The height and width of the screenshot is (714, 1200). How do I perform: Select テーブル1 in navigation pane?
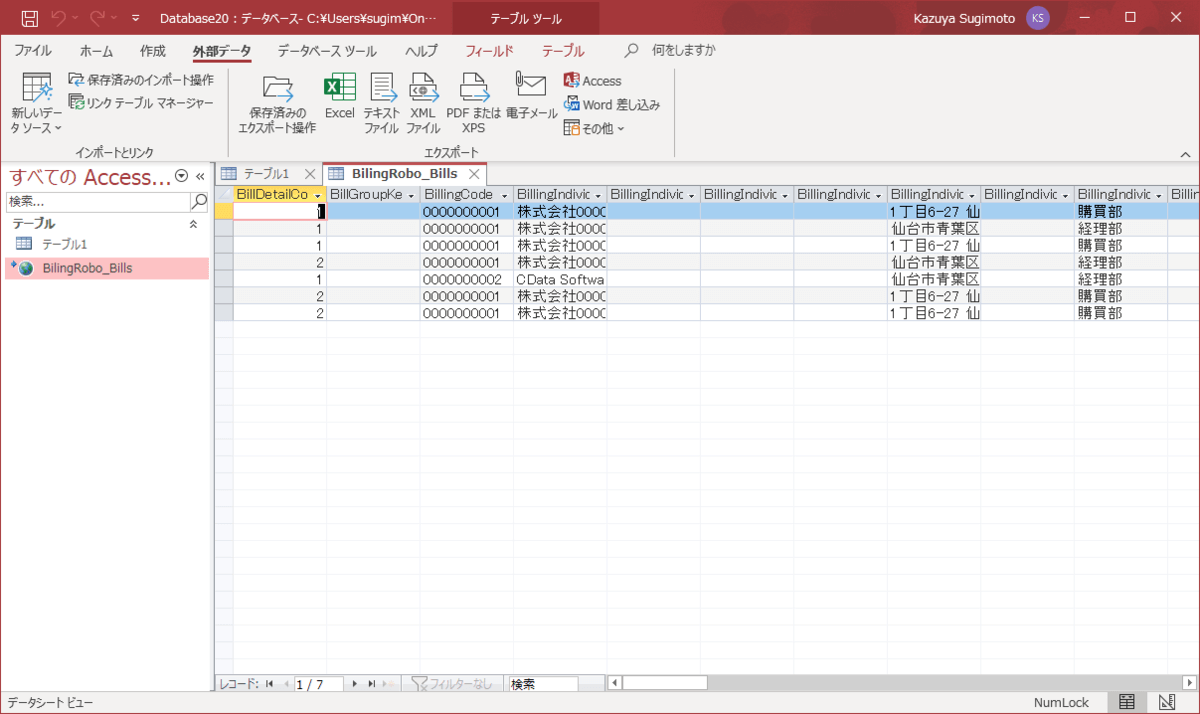(x=107, y=244)
